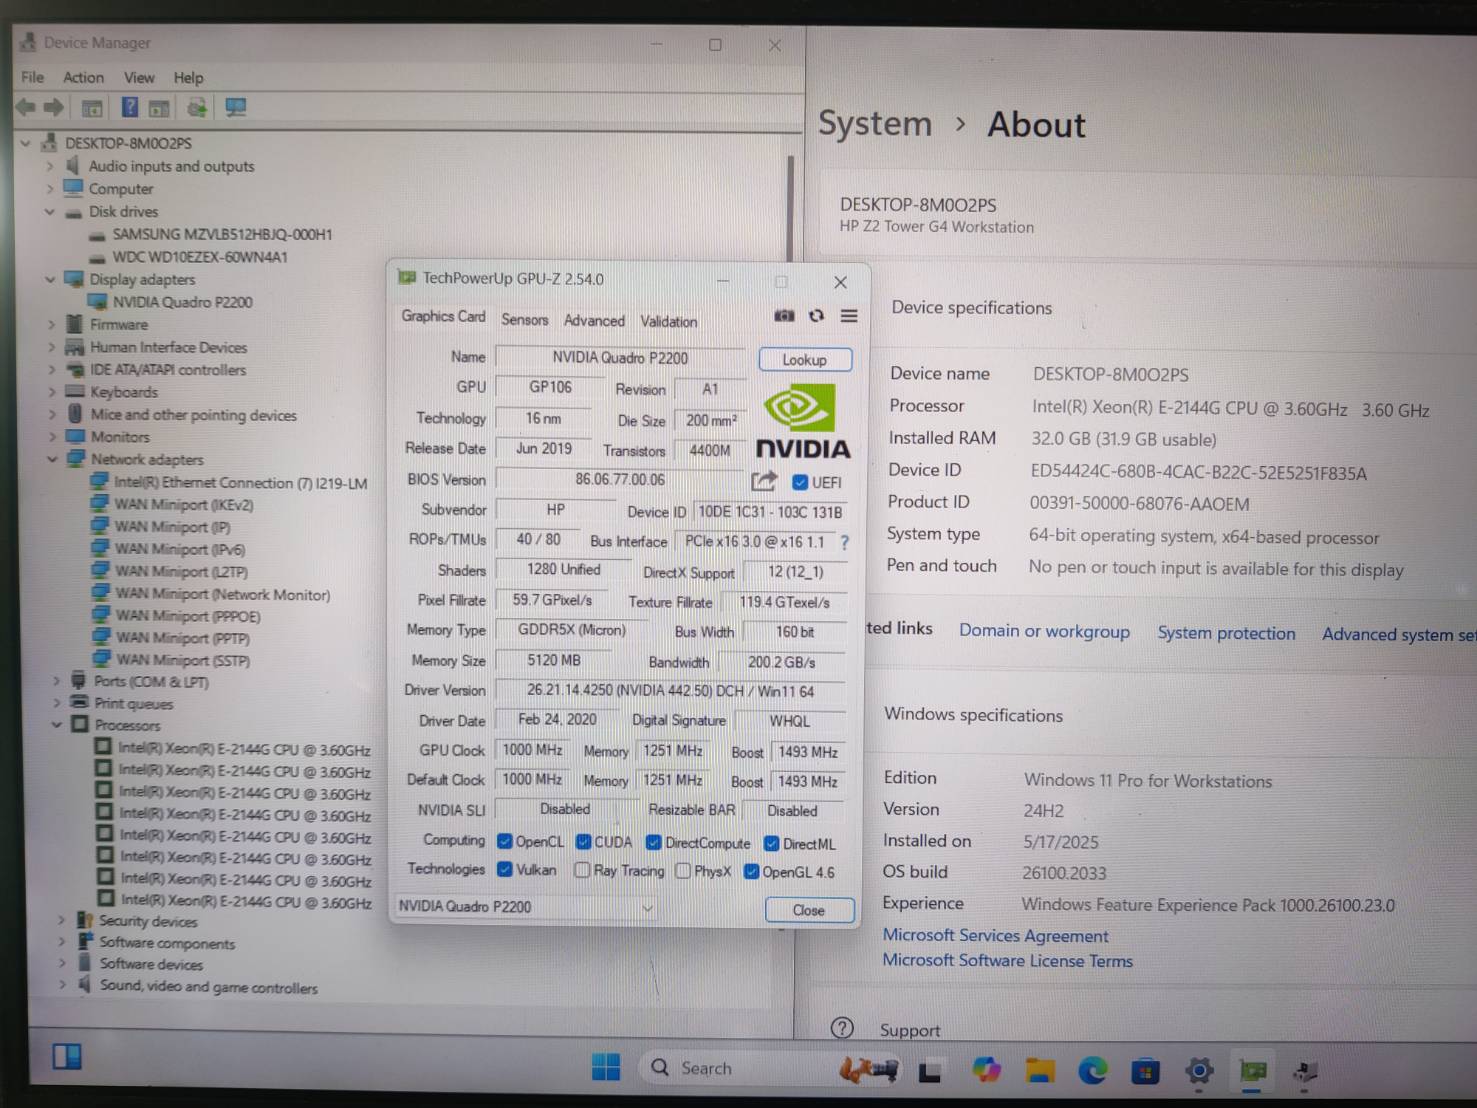Screen dimensions: 1477x1108
Task: Expand the Audio inputs and outputs node
Action: tap(50, 166)
